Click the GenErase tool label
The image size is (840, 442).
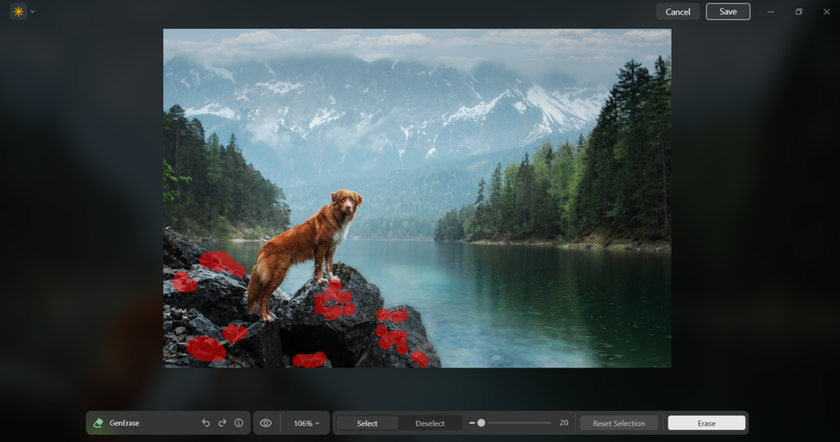point(124,423)
